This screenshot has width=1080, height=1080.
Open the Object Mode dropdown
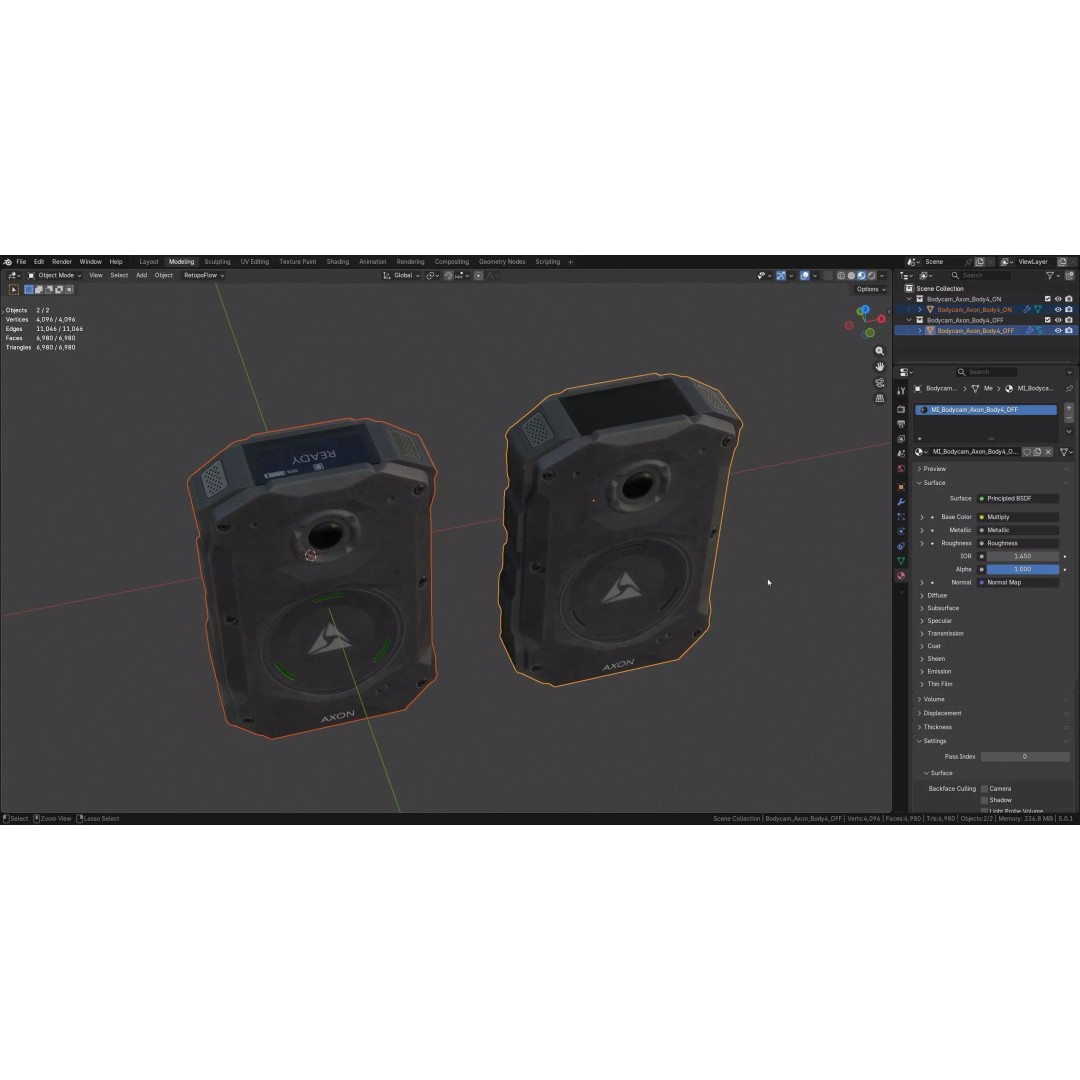click(54, 276)
